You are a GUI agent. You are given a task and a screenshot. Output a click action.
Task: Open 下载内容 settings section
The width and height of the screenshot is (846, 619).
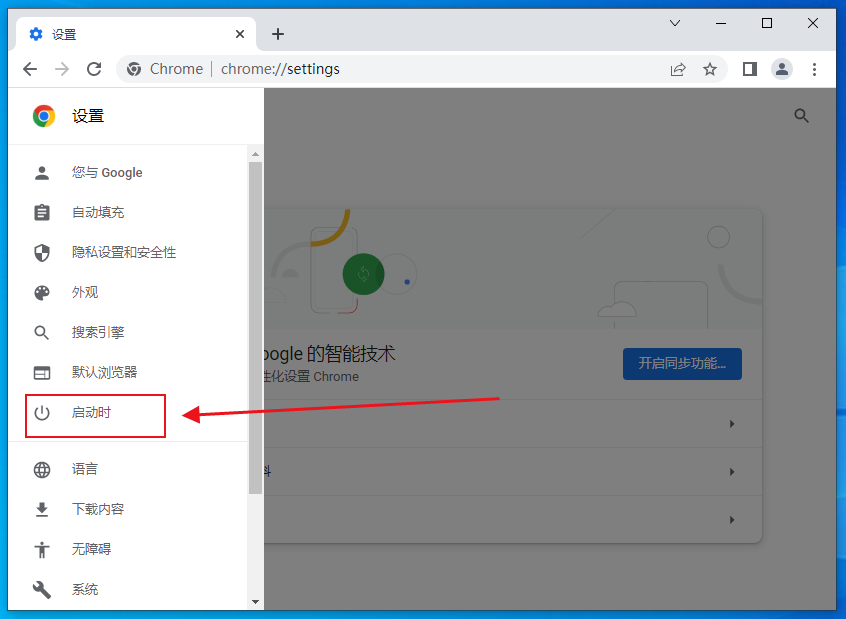coord(128,509)
